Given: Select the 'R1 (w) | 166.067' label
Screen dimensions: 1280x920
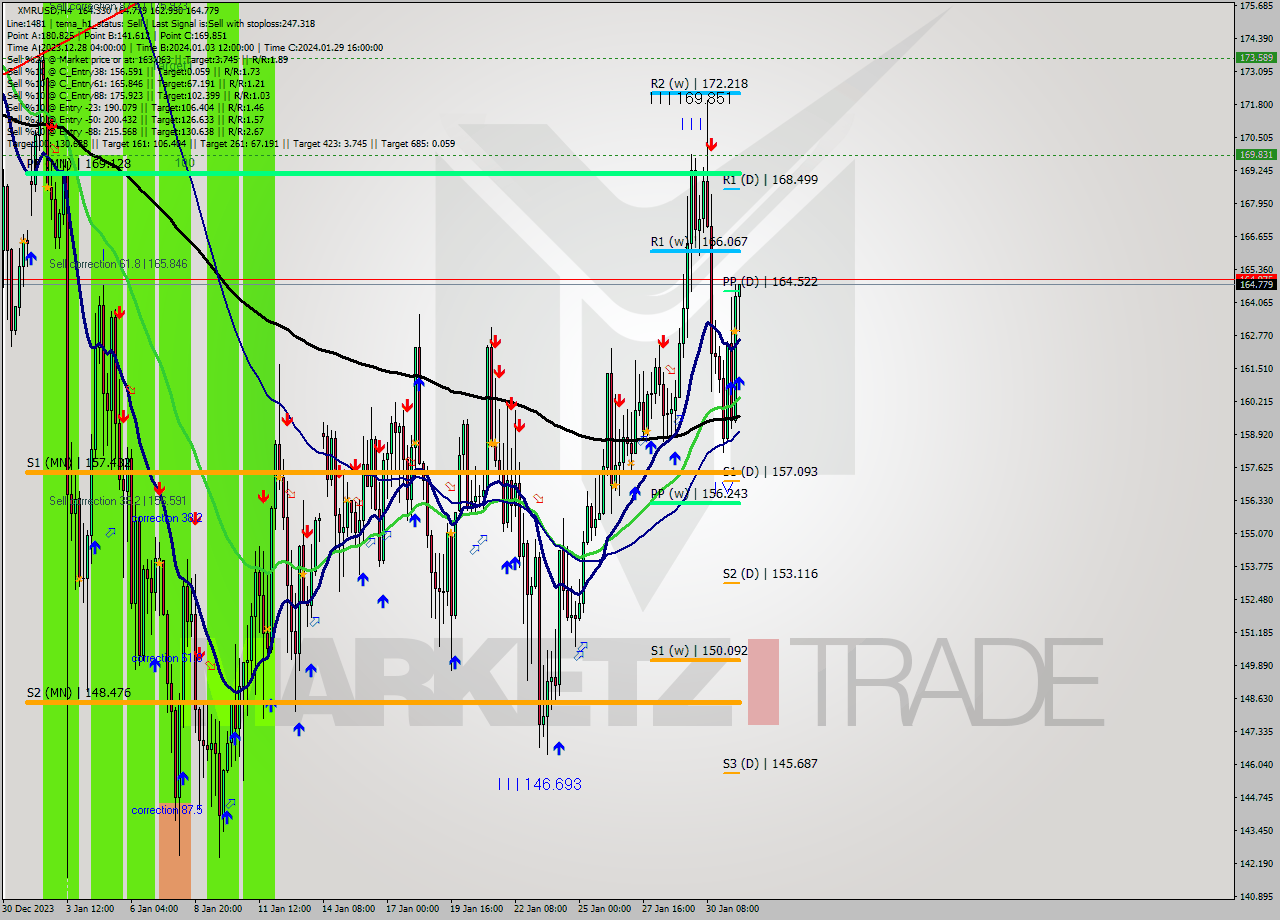Looking at the screenshot, I should click(x=699, y=242).
